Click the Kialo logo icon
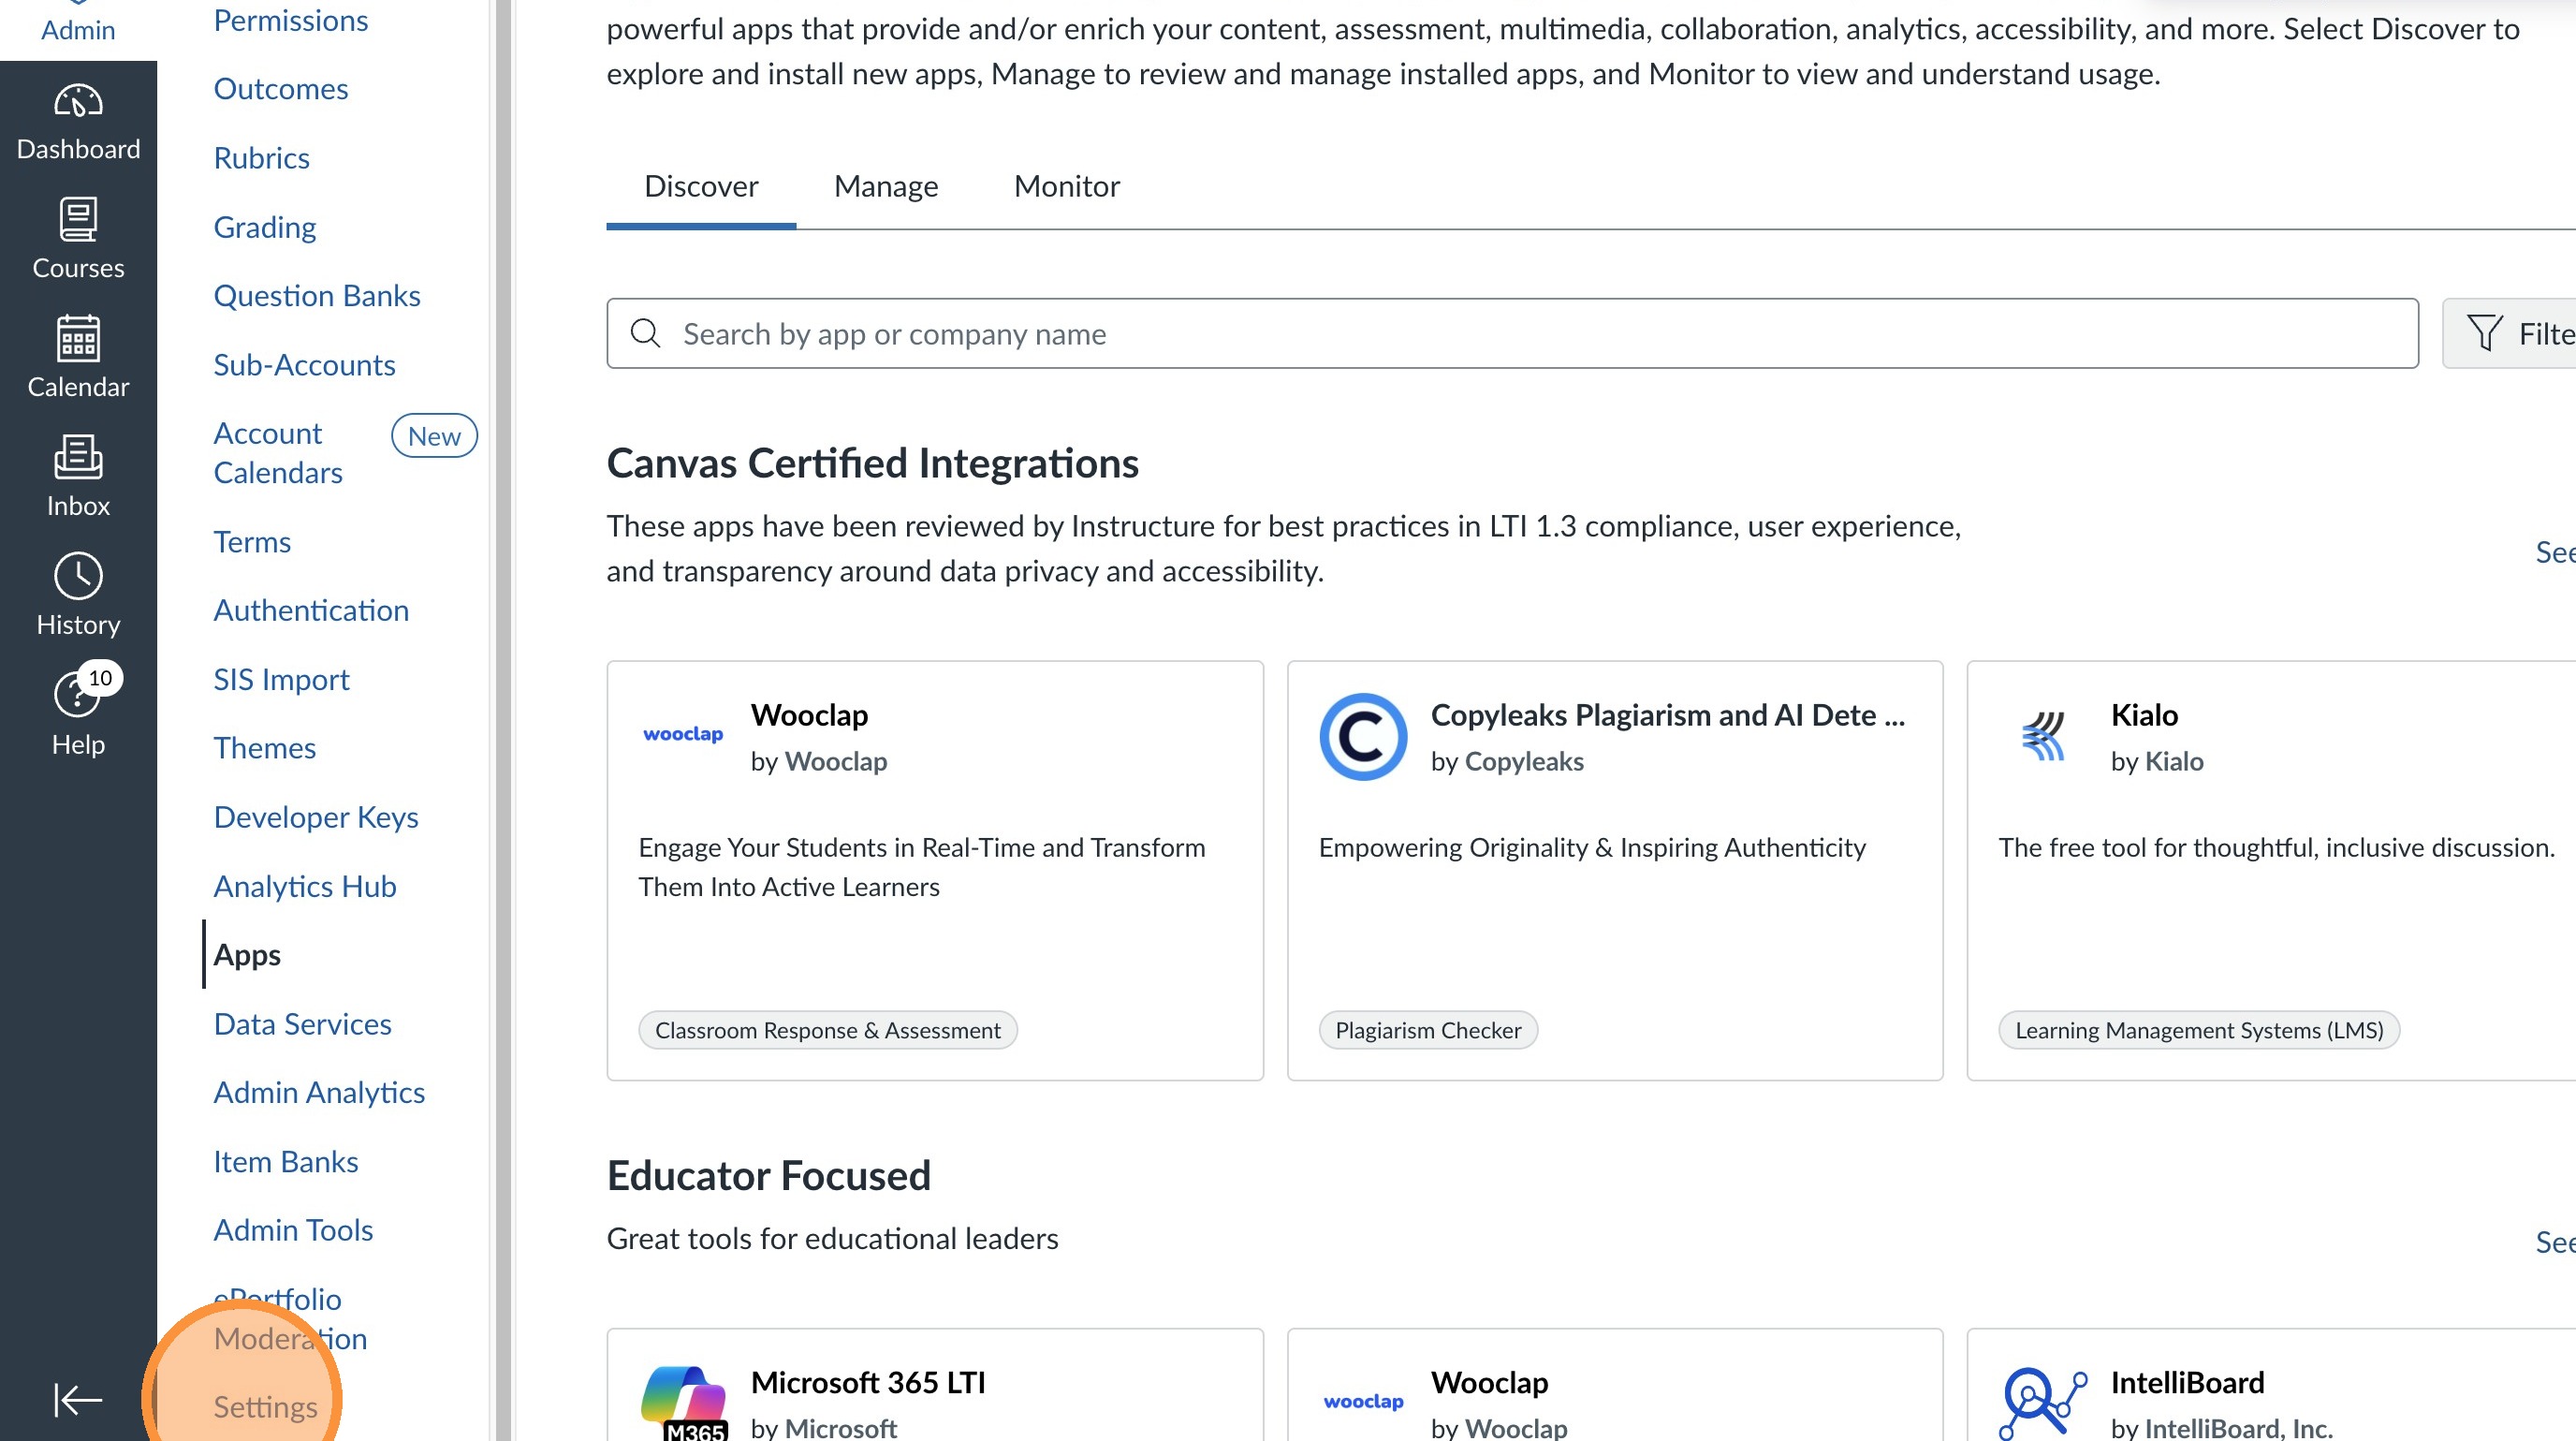Image resolution: width=2576 pixels, height=1441 pixels. (2043, 737)
